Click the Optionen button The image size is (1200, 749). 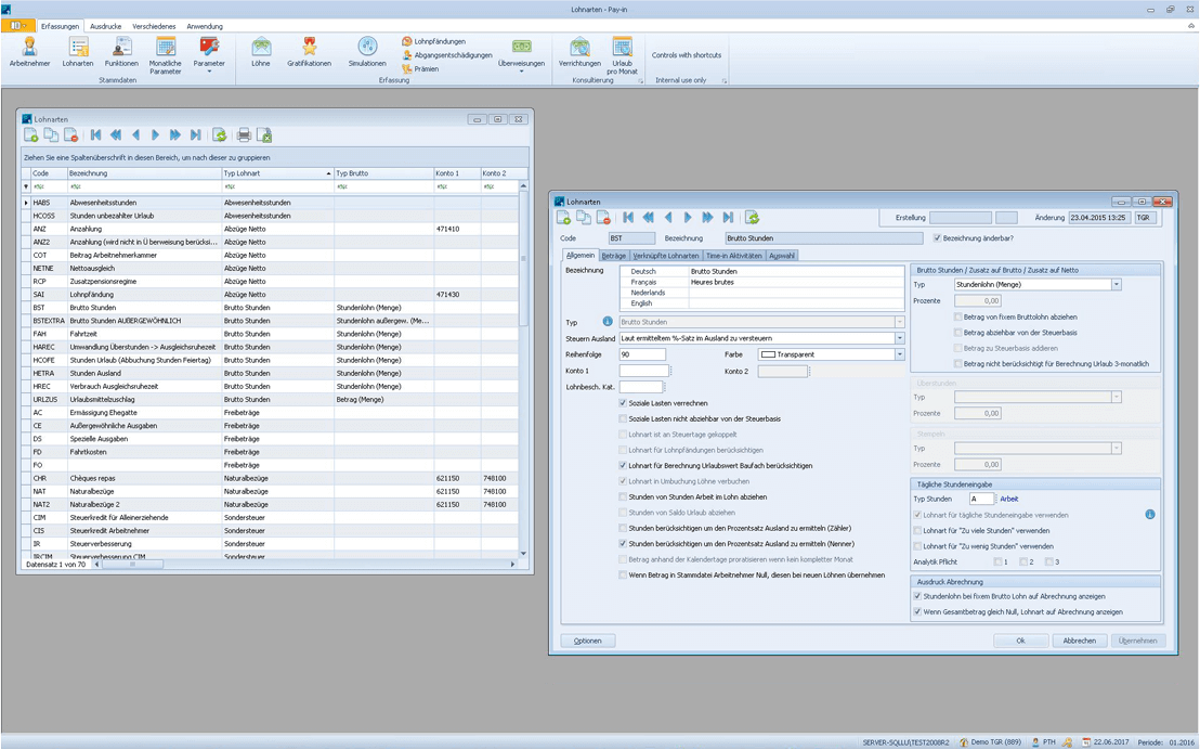click(x=588, y=640)
